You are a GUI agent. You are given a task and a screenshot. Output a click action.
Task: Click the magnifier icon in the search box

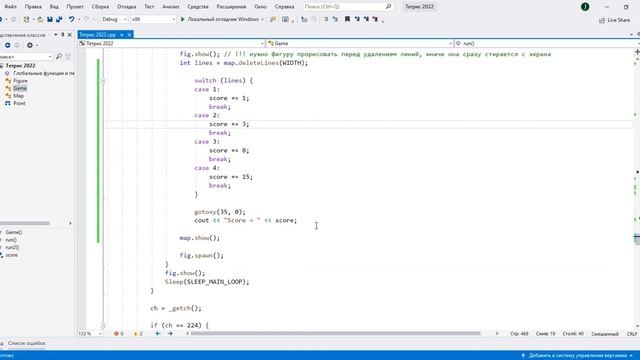click(x=388, y=7)
